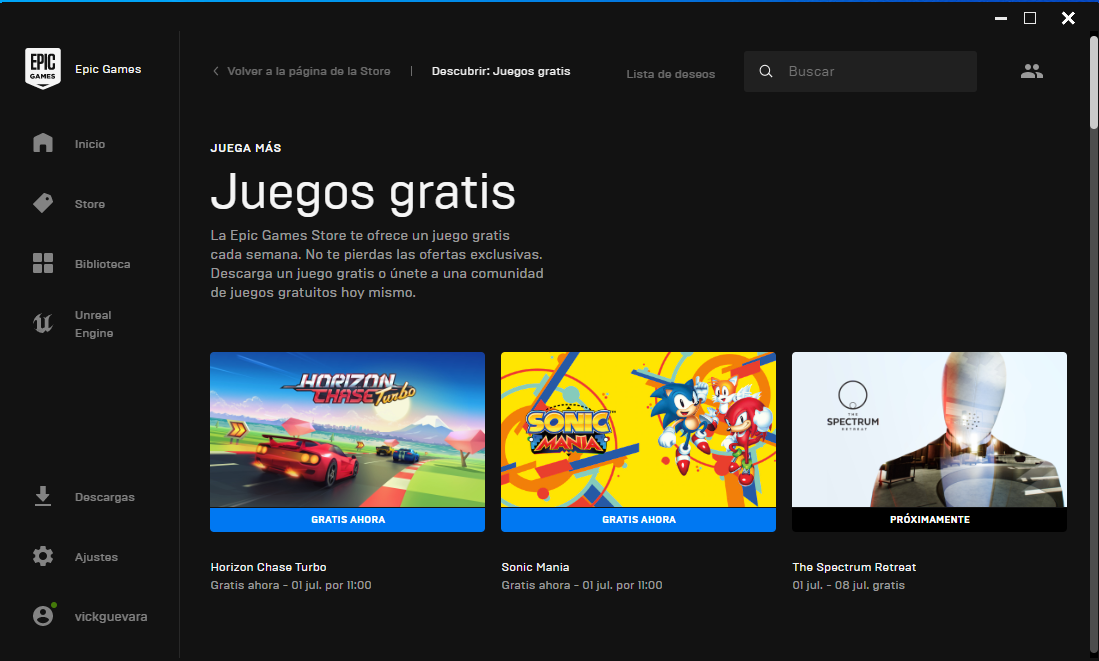1099x661 pixels.
Task: Select Unreal Engine in the sidebar
Action: [x=94, y=324]
